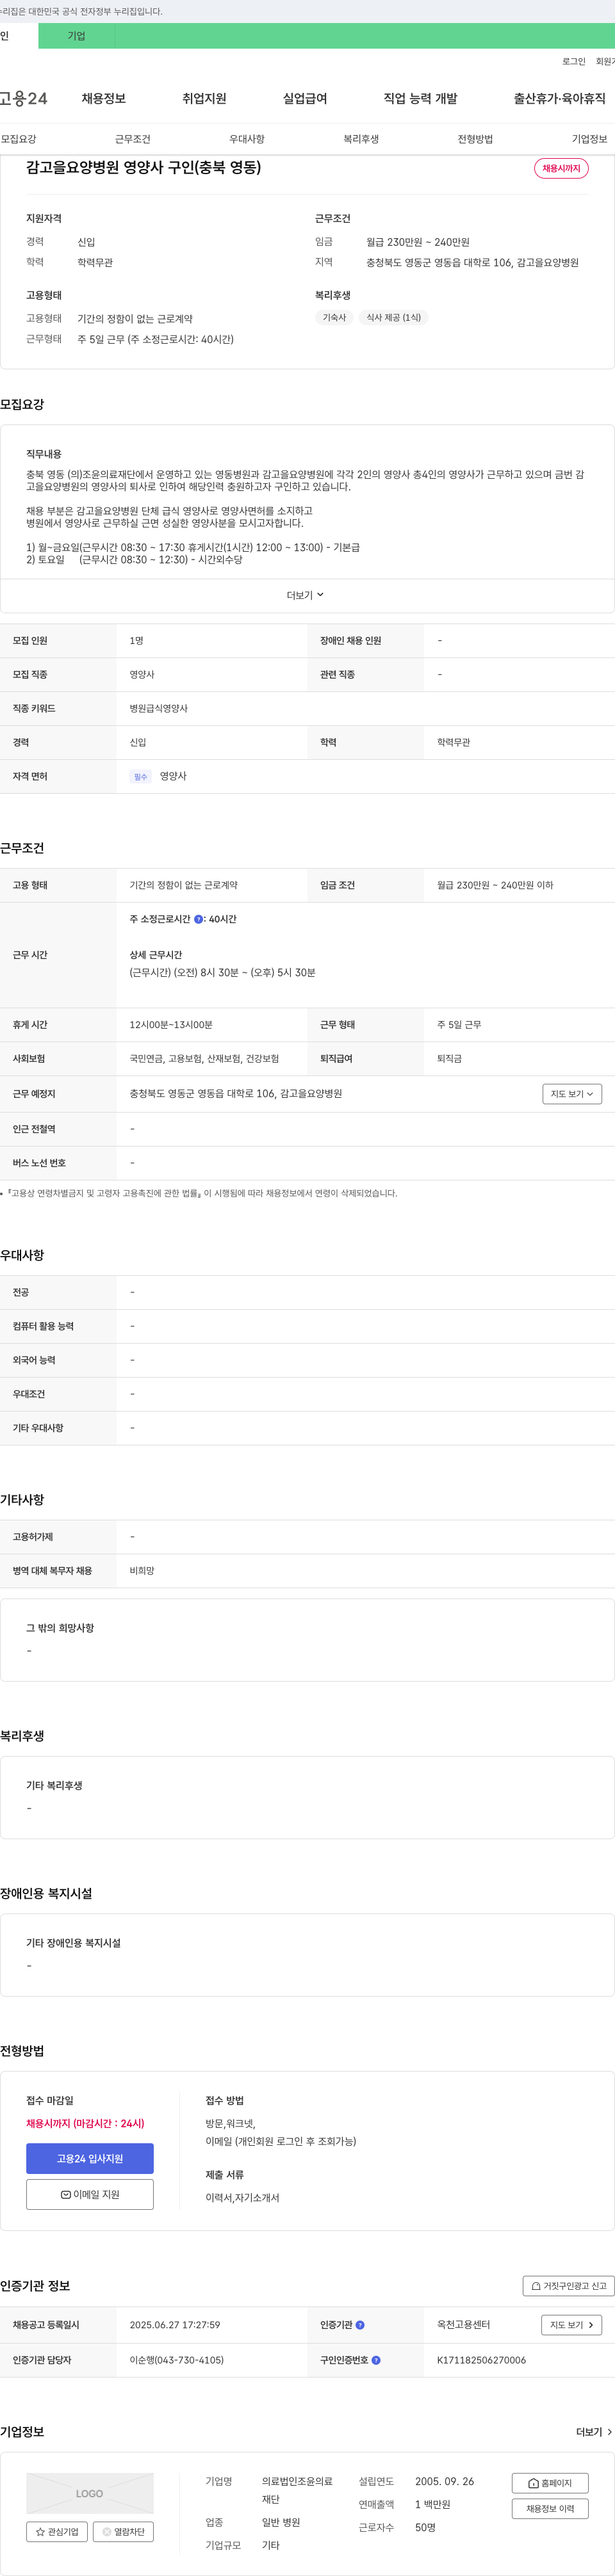
Task: Jump to 기업정보 section tab
Action: [x=590, y=139]
